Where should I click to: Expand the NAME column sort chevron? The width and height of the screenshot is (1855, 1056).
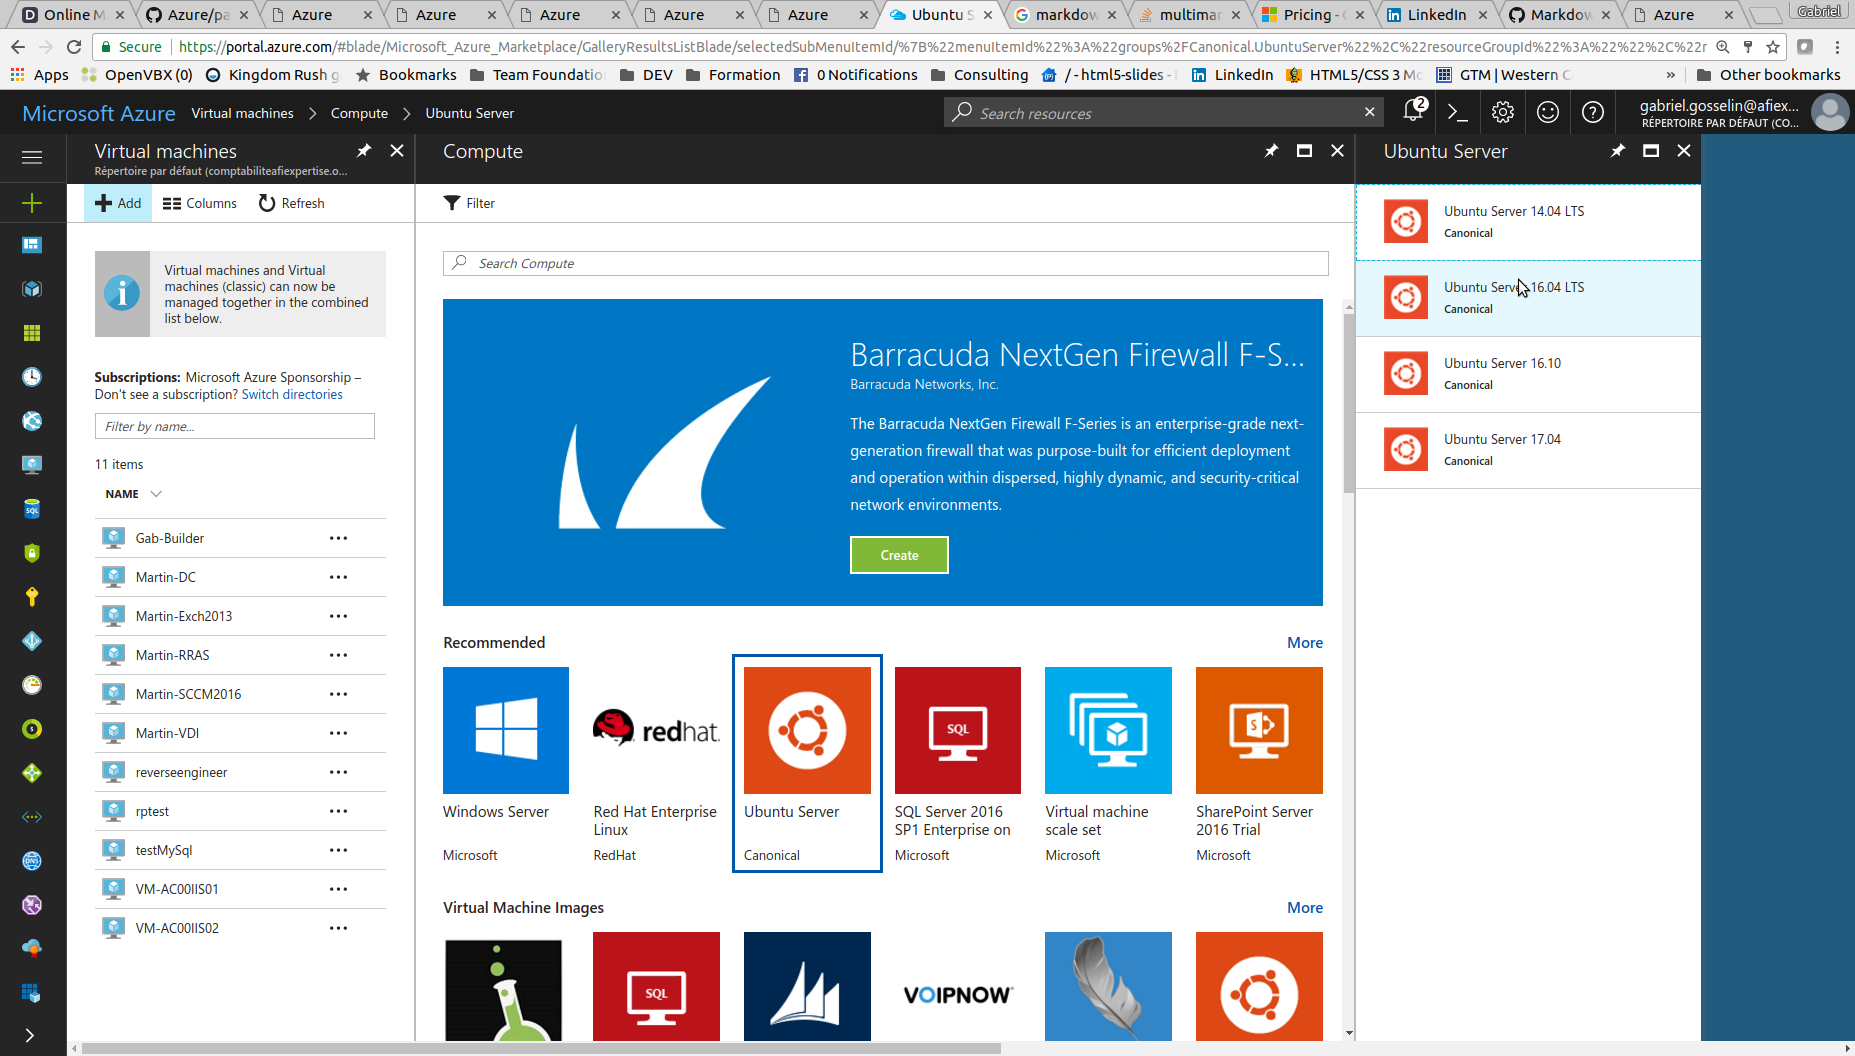click(156, 494)
